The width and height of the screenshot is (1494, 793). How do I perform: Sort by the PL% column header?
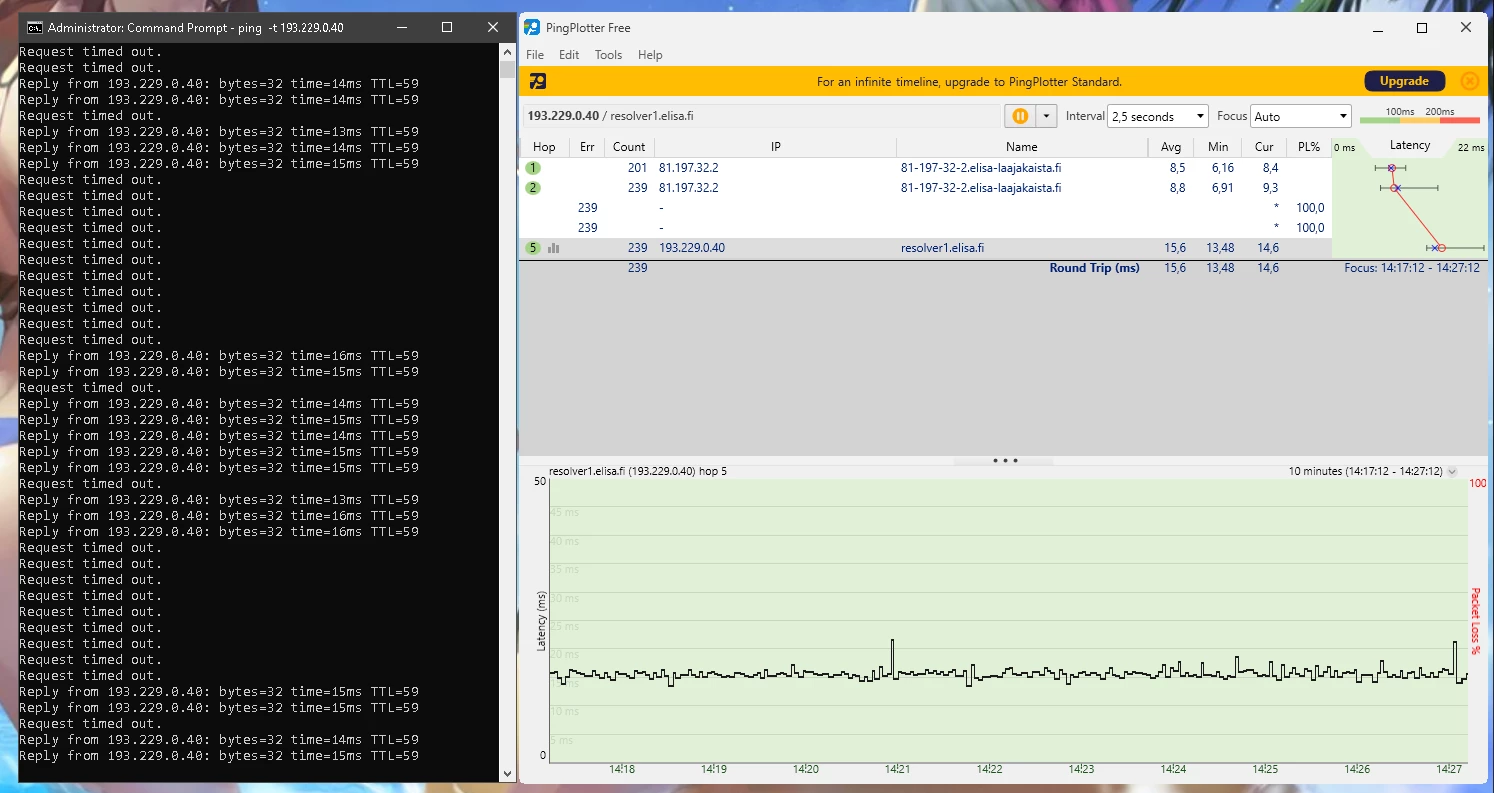1308,147
